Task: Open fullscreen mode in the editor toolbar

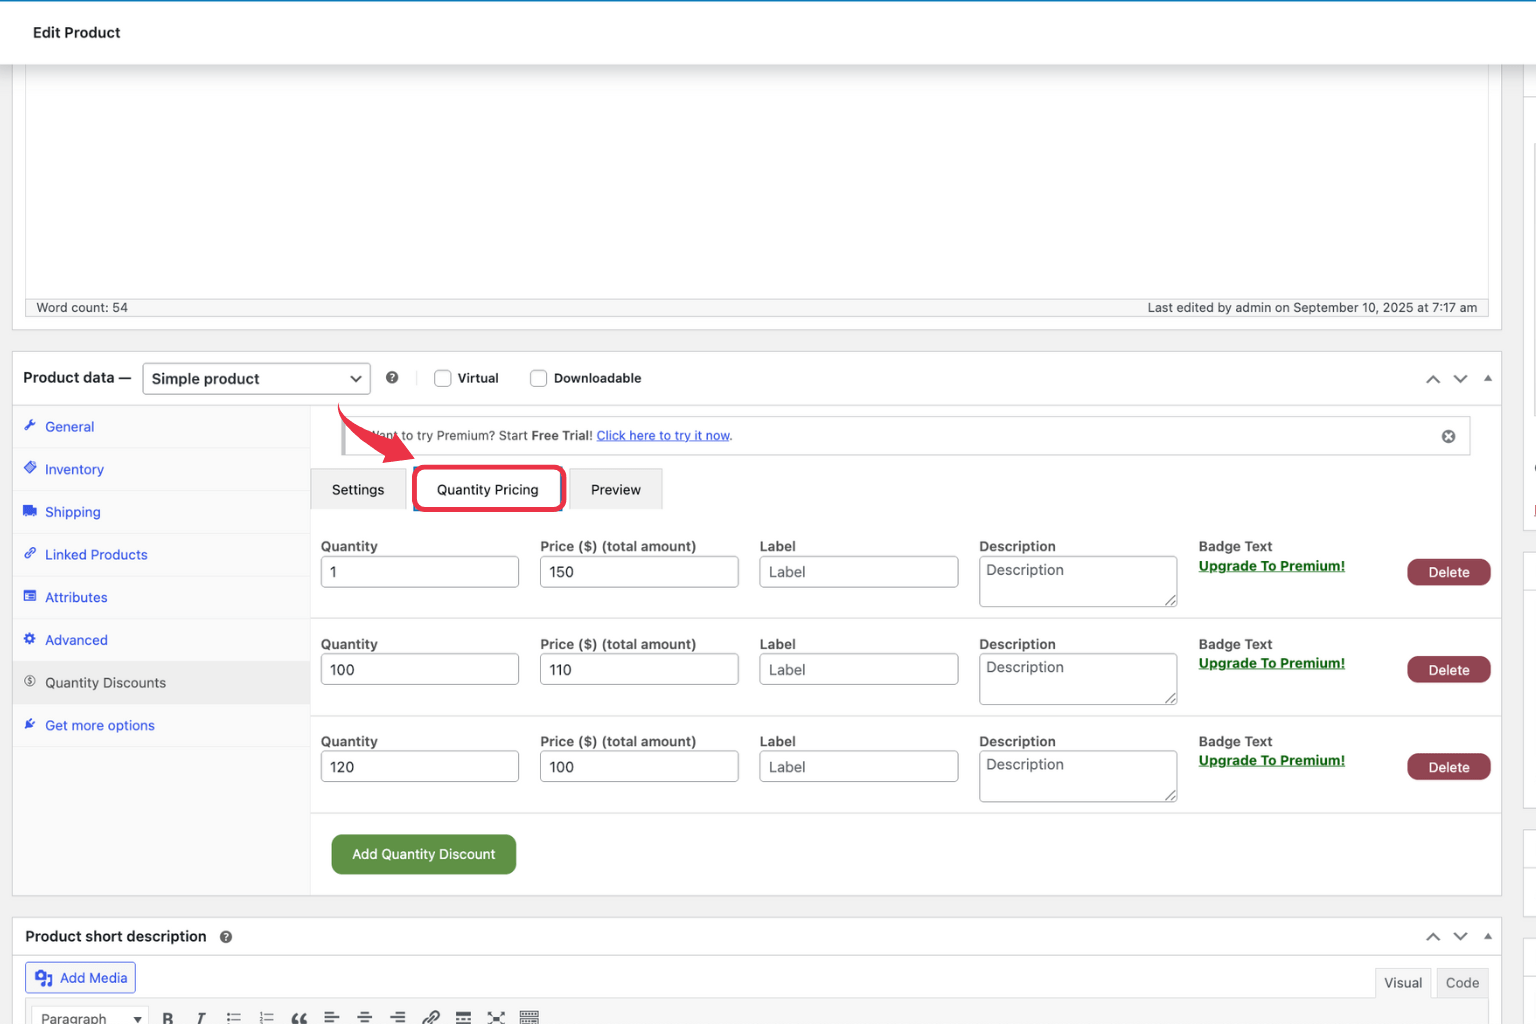Action: tap(496, 1017)
